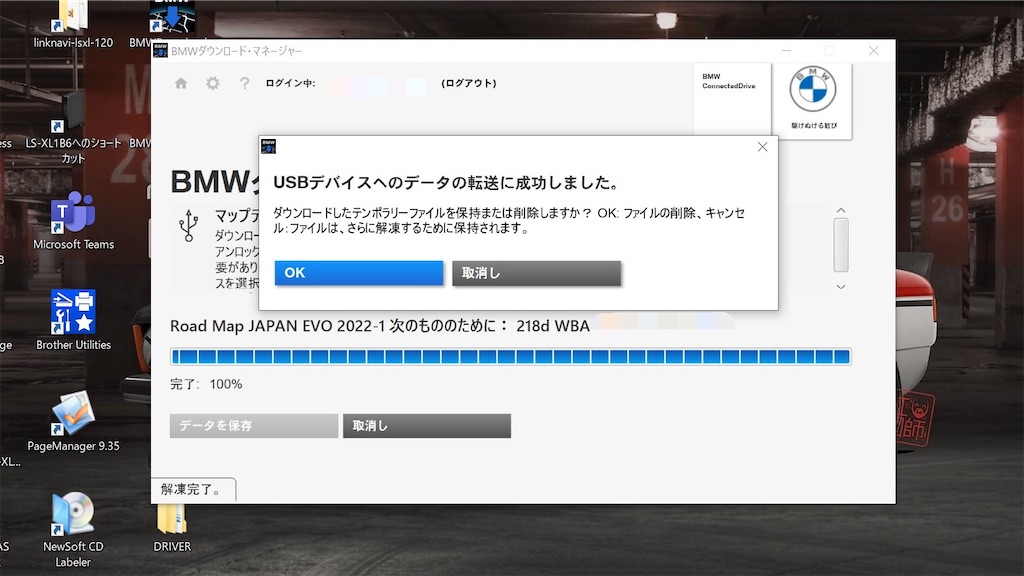Open the Home icon in BMW Download Manager
Image resolution: width=1024 pixels, height=576 pixels.
(x=180, y=84)
